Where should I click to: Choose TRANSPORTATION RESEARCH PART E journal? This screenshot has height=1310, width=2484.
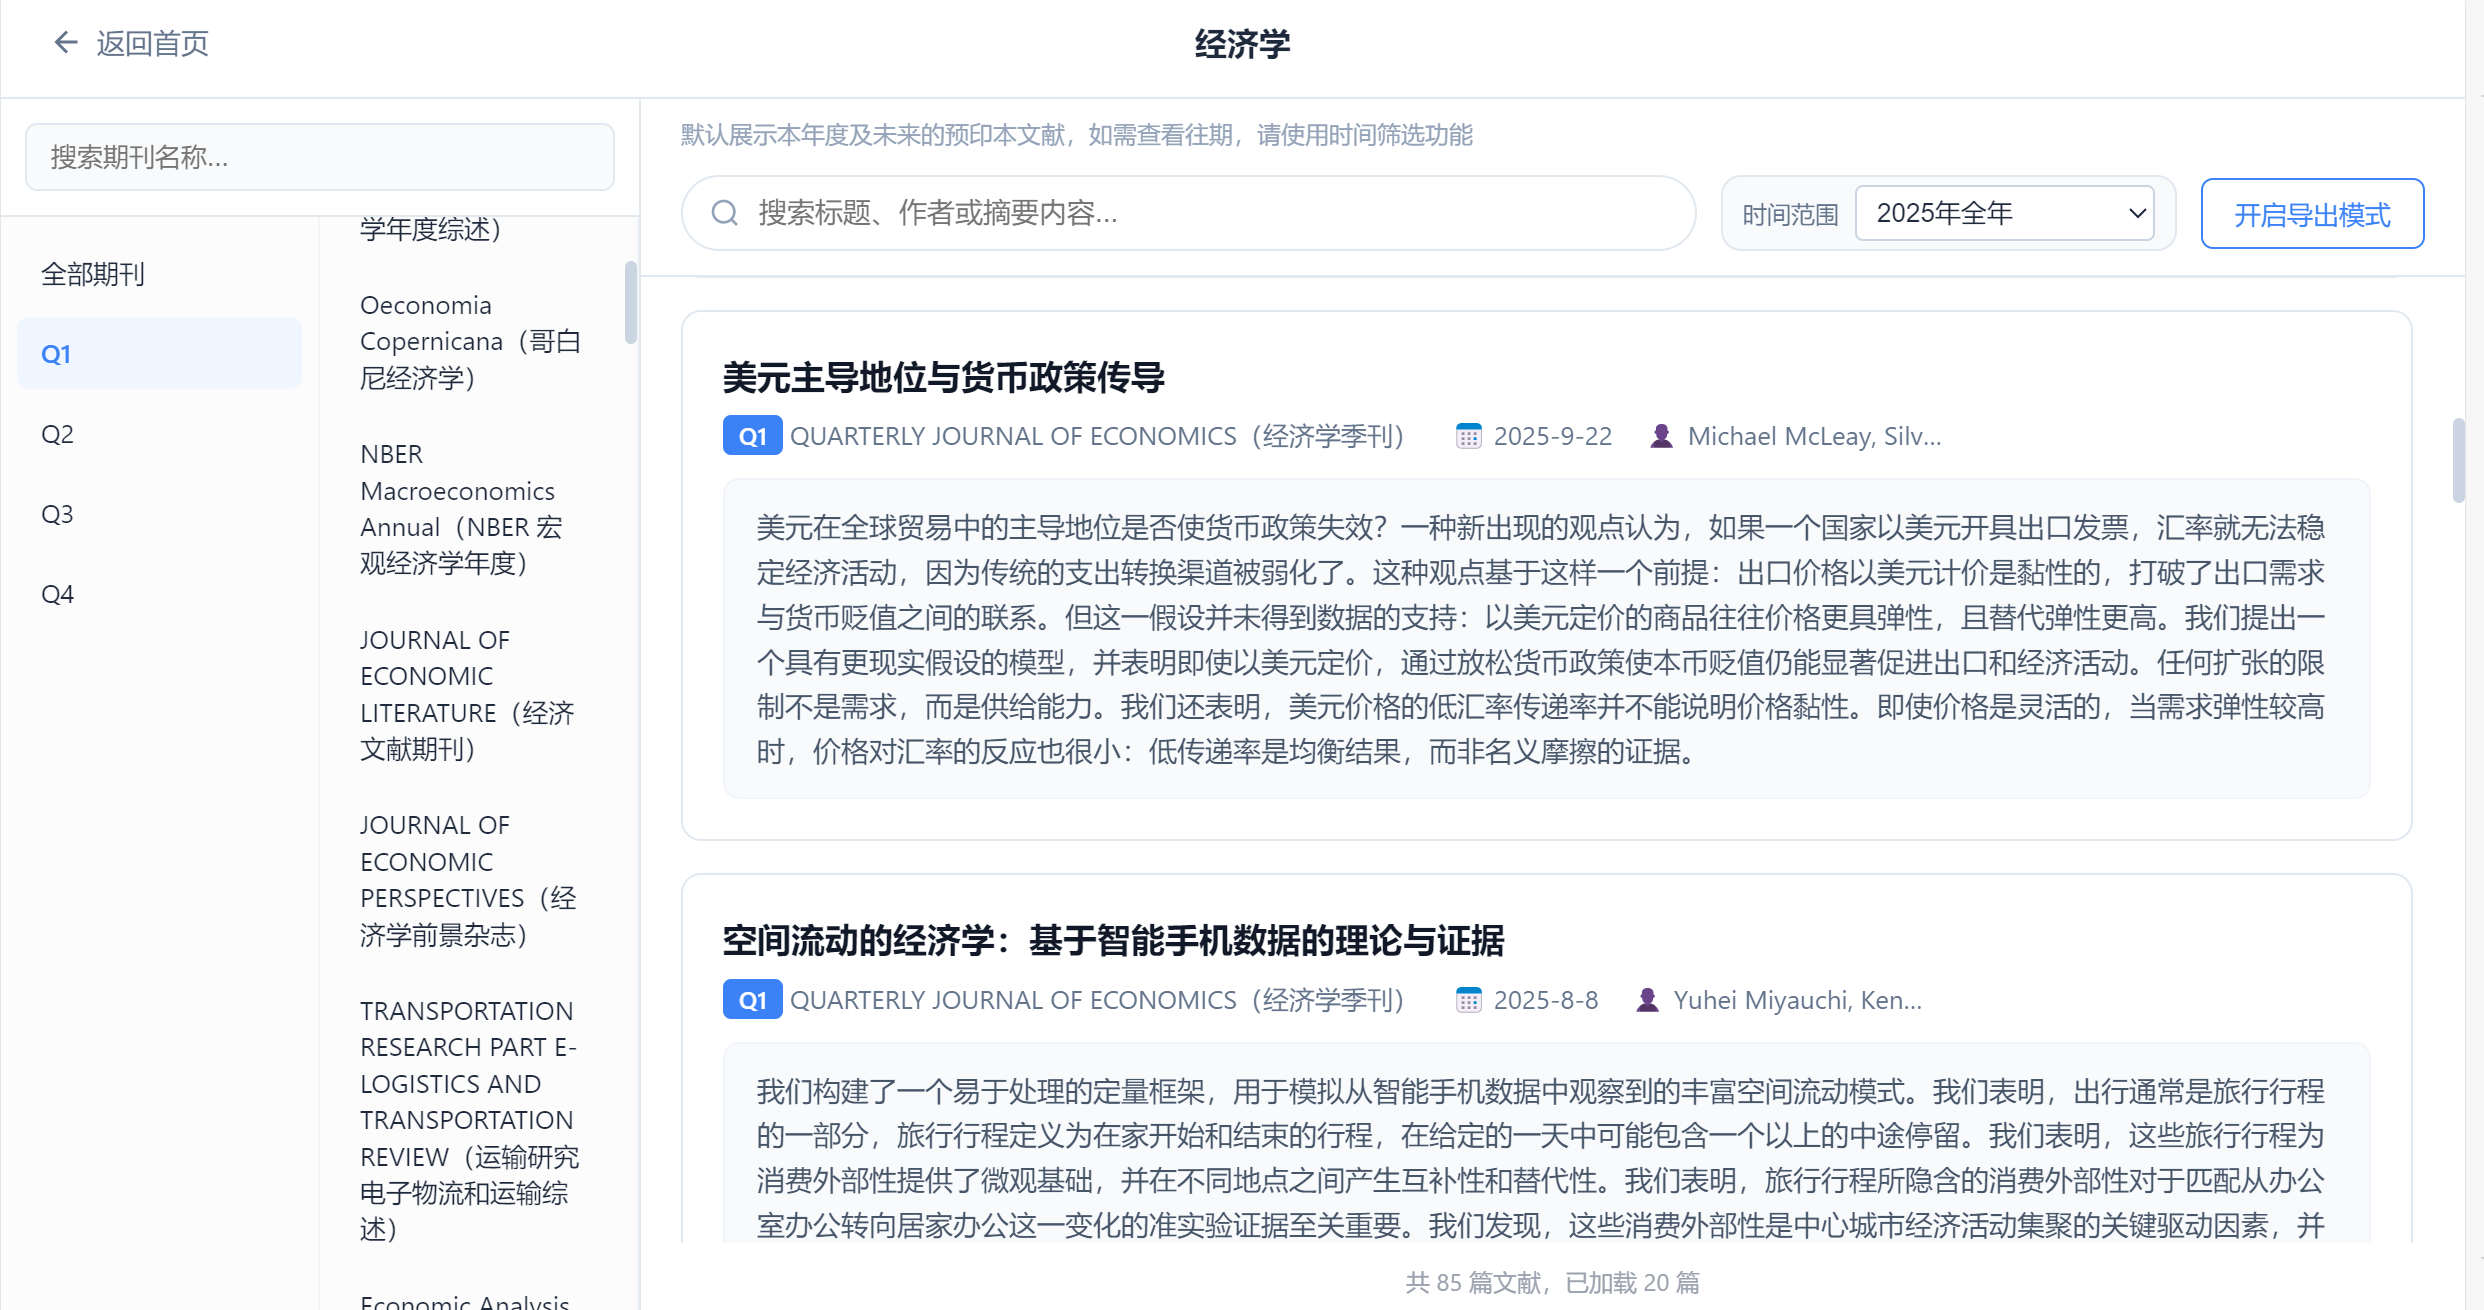pos(470,1120)
